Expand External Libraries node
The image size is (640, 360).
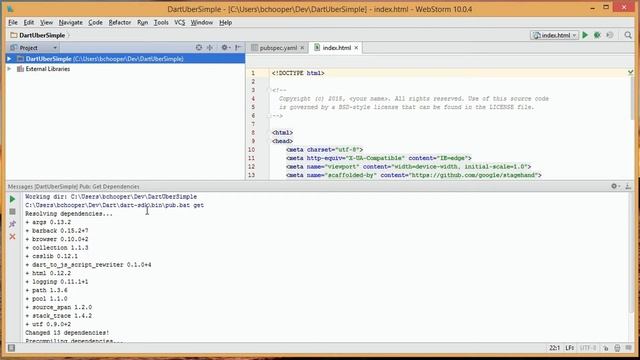point(9,69)
